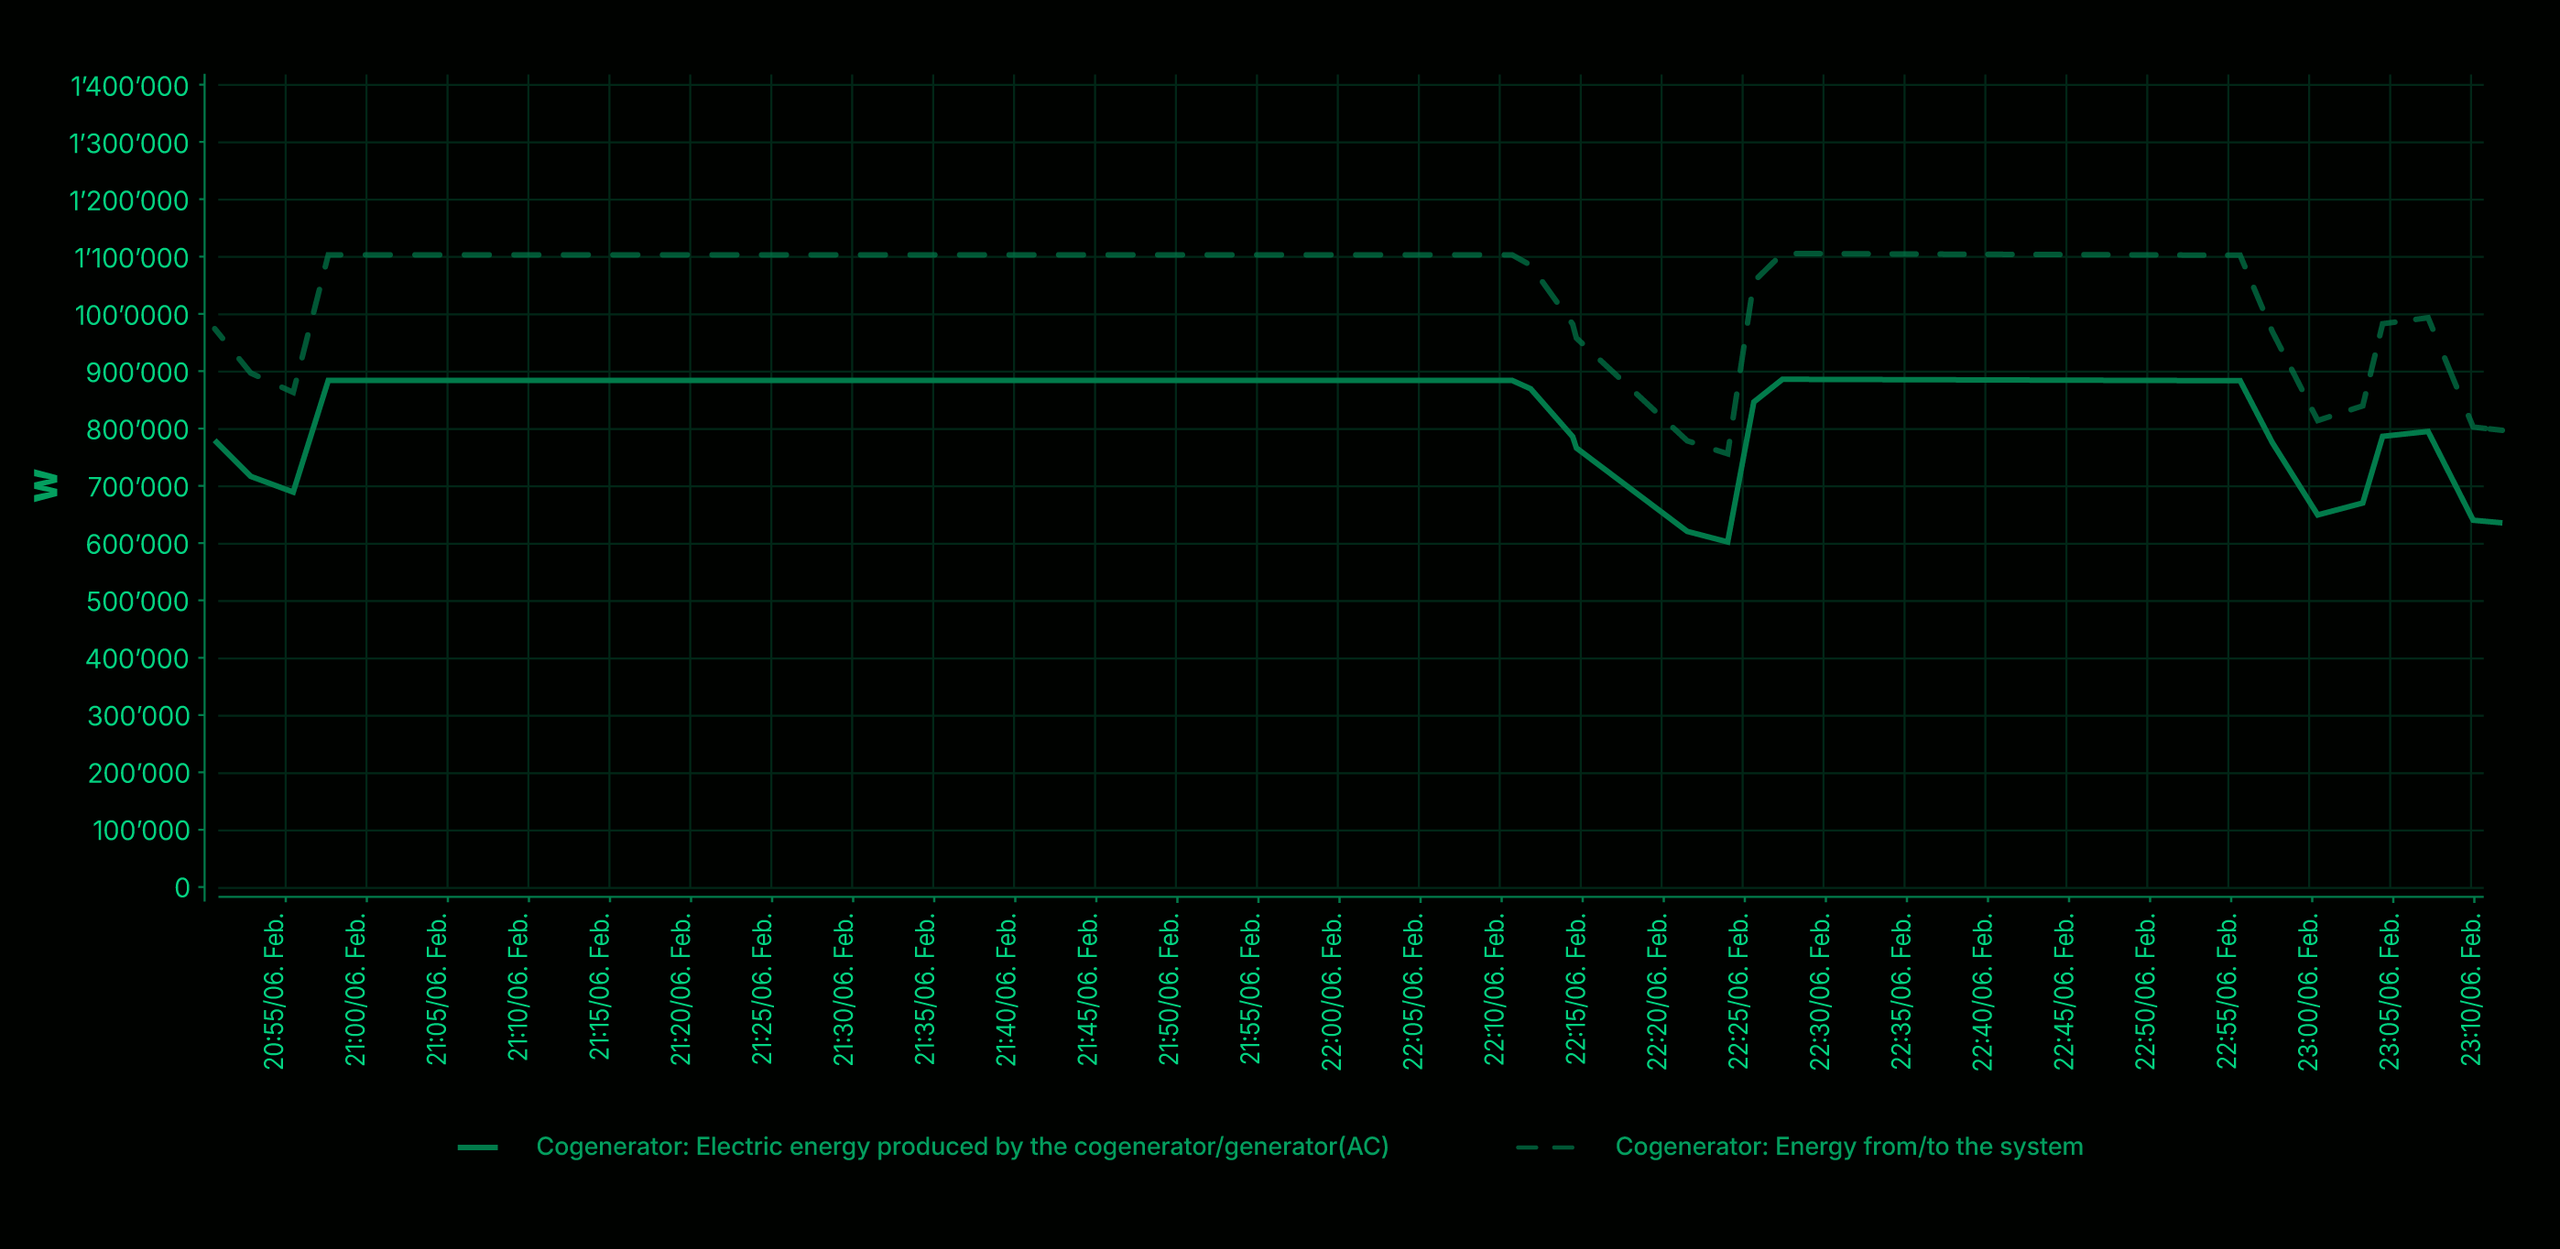Click the 23:00/06. Feb. time label
Viewport: 2560px width, 1249px height.
2307,992
